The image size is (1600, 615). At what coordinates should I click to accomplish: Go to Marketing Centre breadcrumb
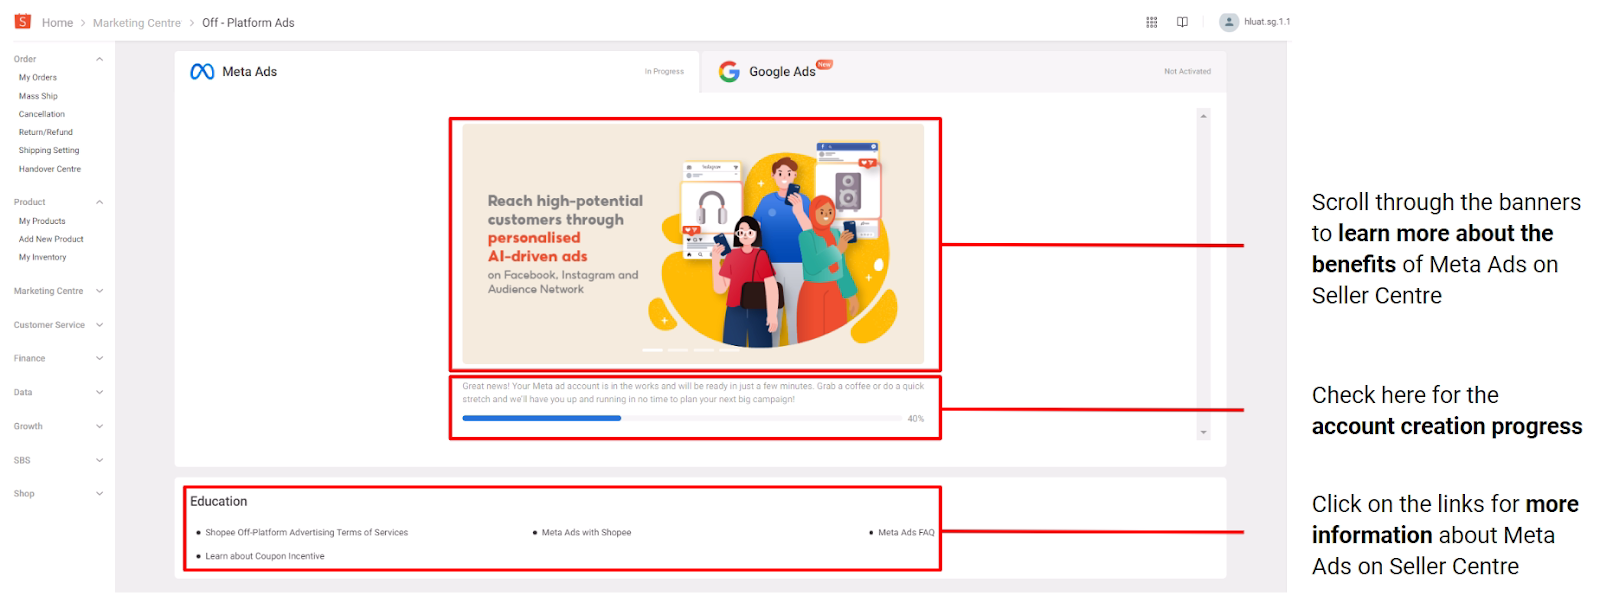pos(137,23)
